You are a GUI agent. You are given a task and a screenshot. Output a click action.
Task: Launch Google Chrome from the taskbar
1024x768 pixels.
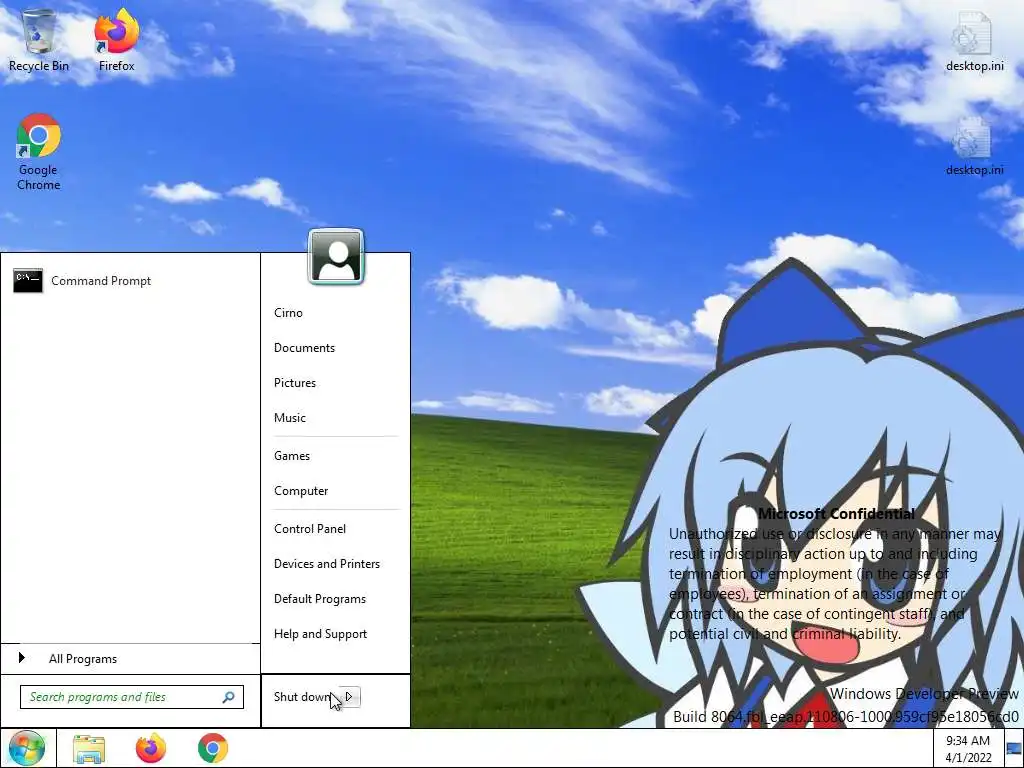click(x=213, y=748)
